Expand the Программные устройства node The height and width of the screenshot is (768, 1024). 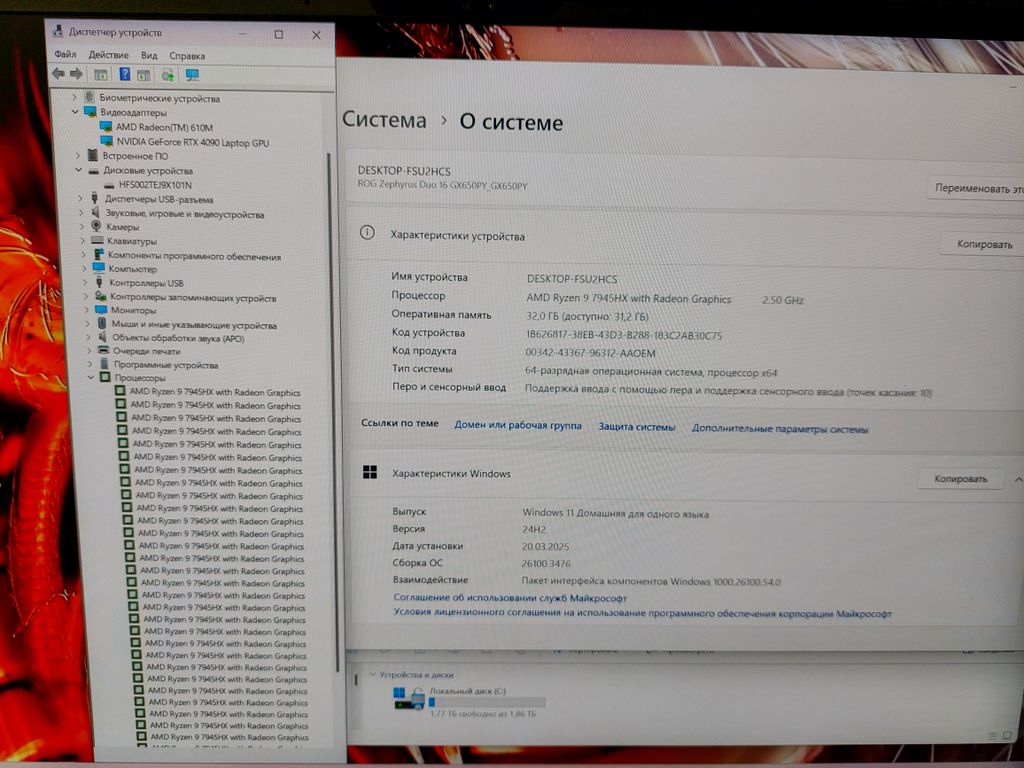[x=89, y=364]
